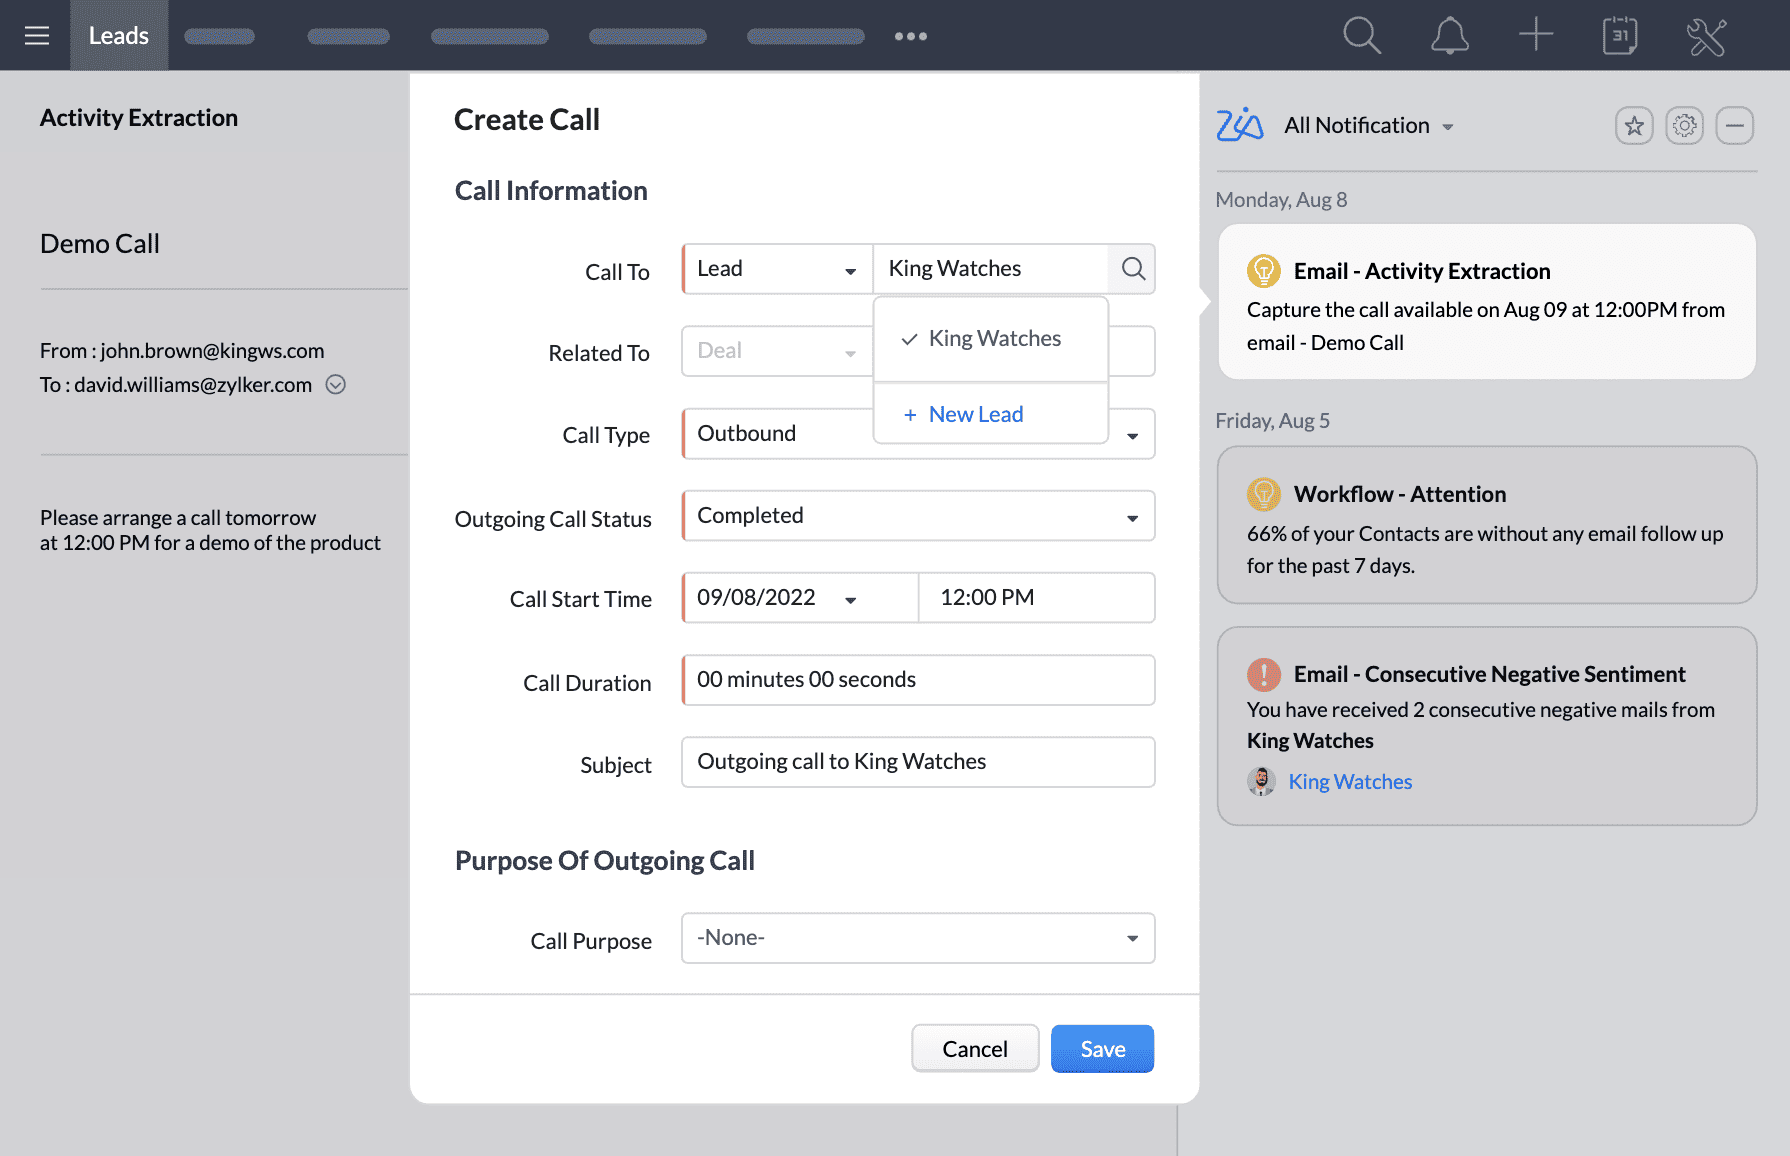The image size is (1790, 1156).
Task: Open the All Notification dropdown
Action: click(x=1368, y=126)
